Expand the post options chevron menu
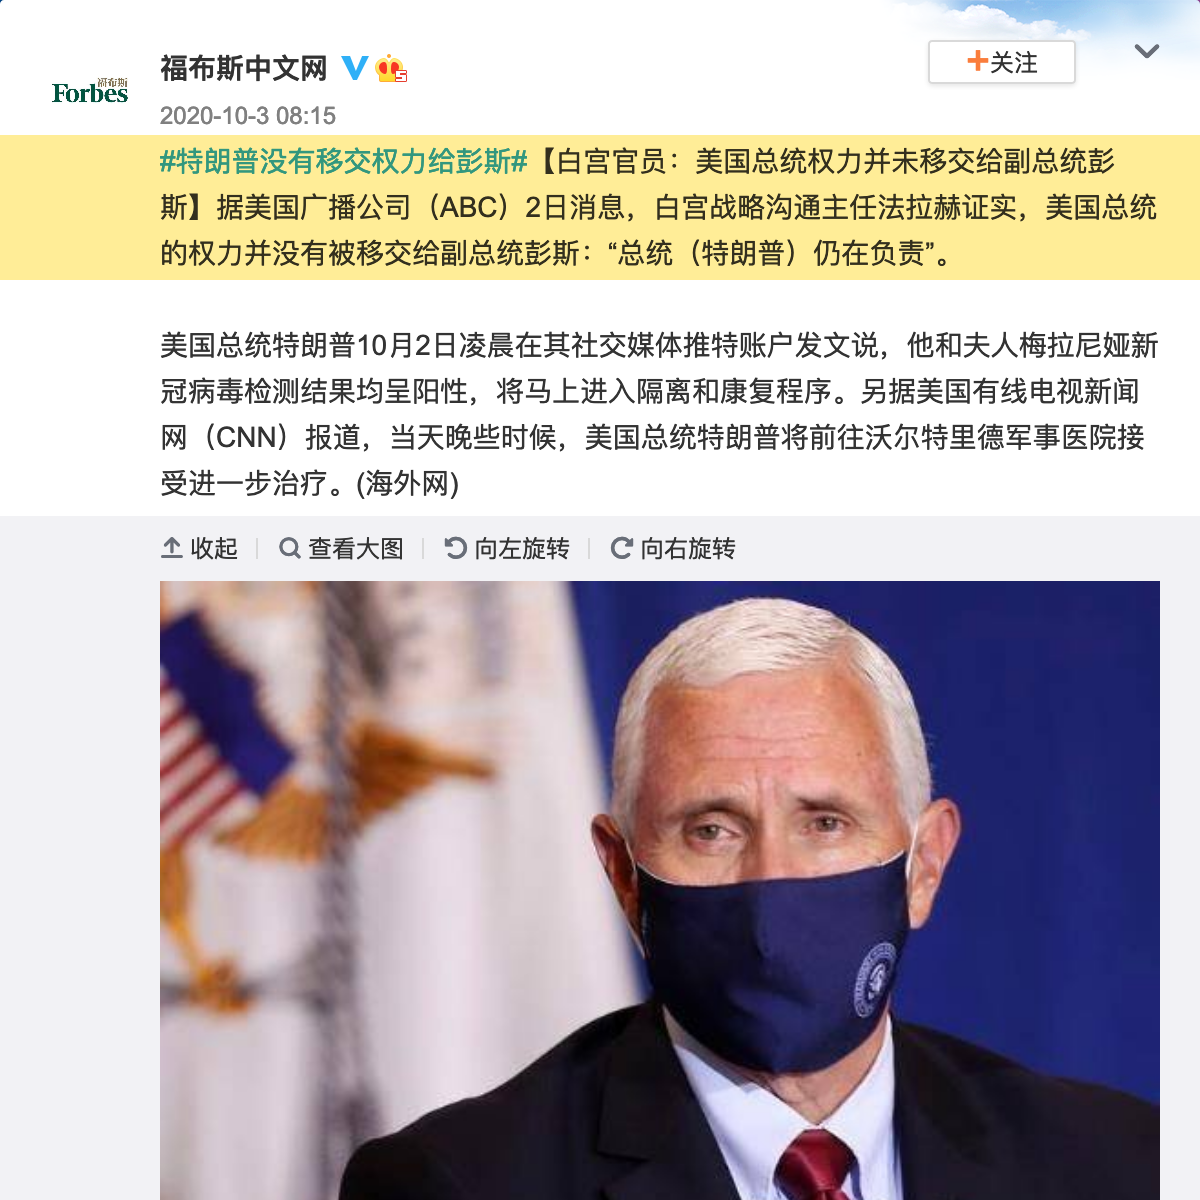 pyautogui.click(x=1147, y=51)
